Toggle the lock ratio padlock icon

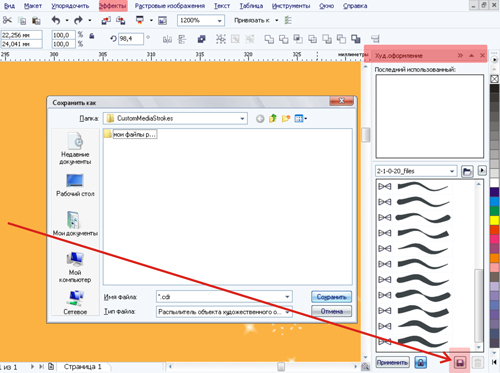click(x=92, y=36)
